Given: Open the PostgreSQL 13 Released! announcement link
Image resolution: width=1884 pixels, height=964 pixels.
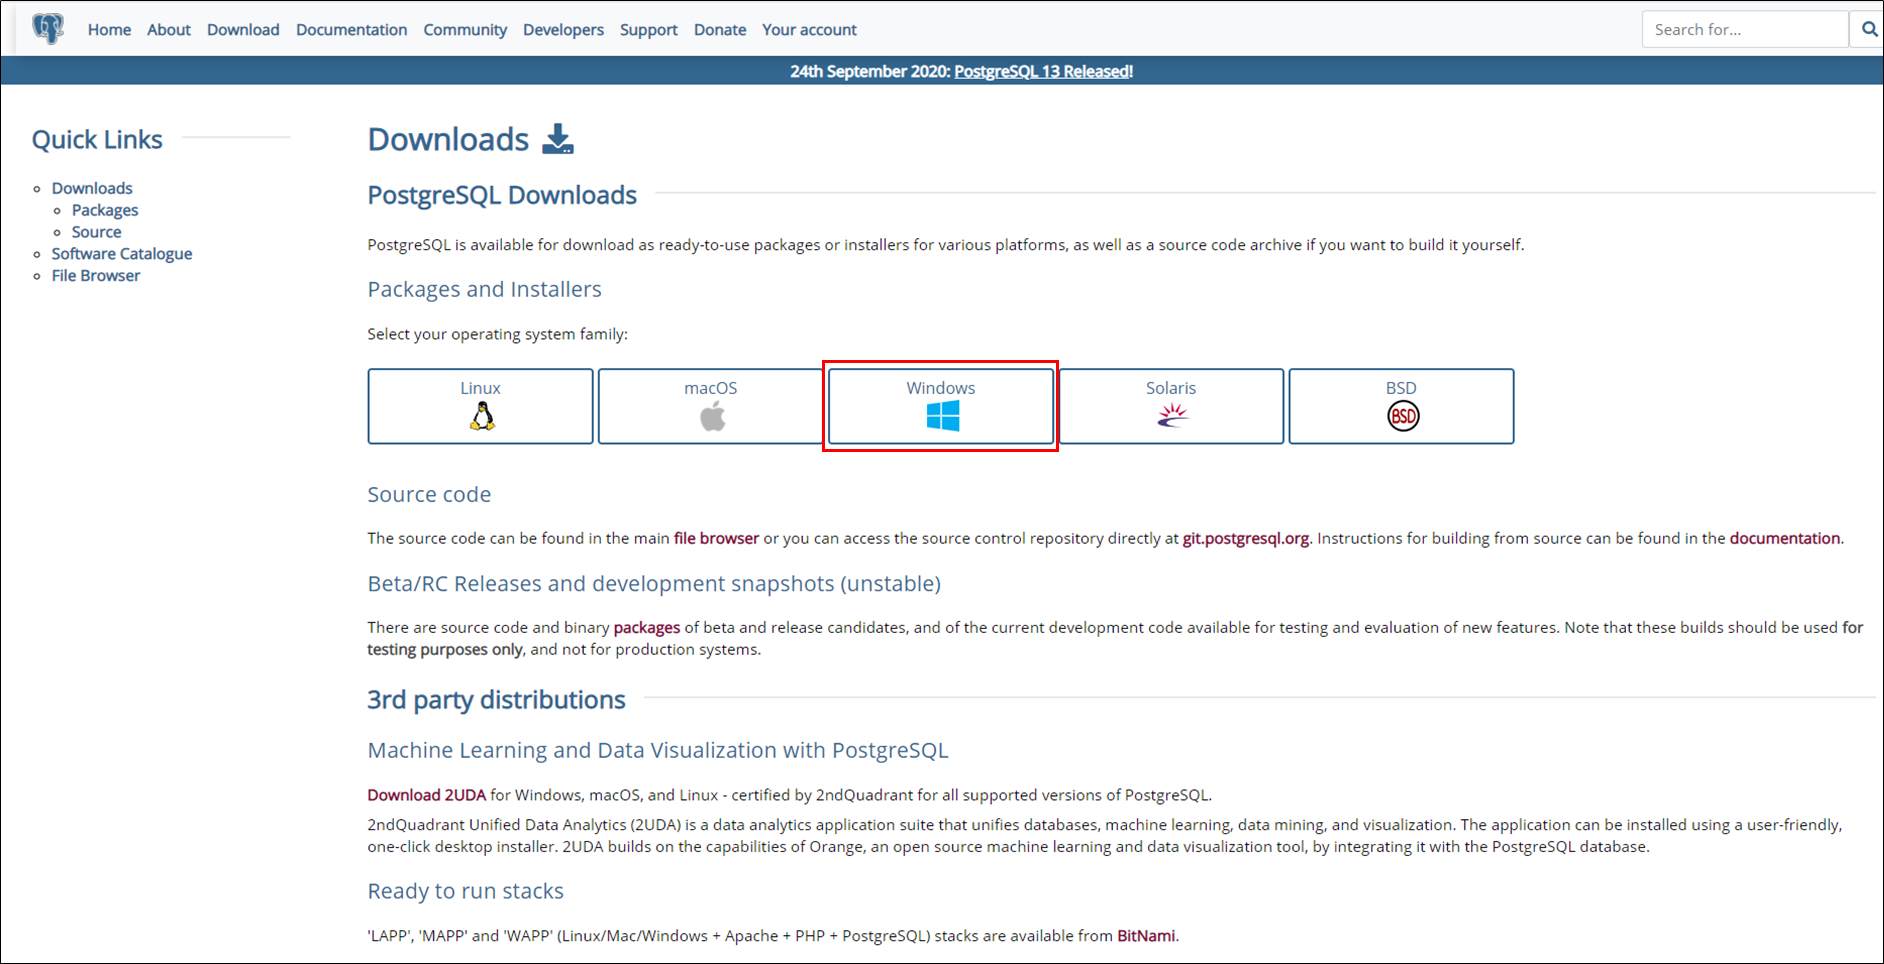Looking at the screenshot, I should pos(1043,71).
